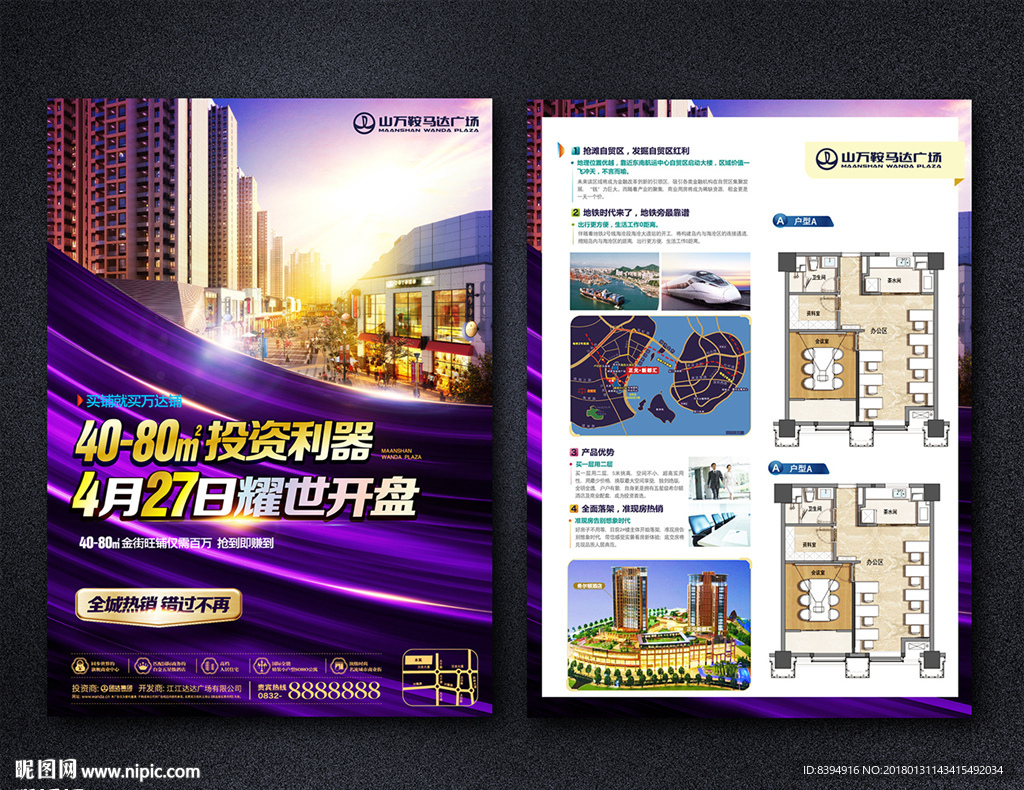Click the small MAANSHAN WANDA PLAZA text beside the headline
Viewport: 1024px width, 790px height.
(402, 454)
